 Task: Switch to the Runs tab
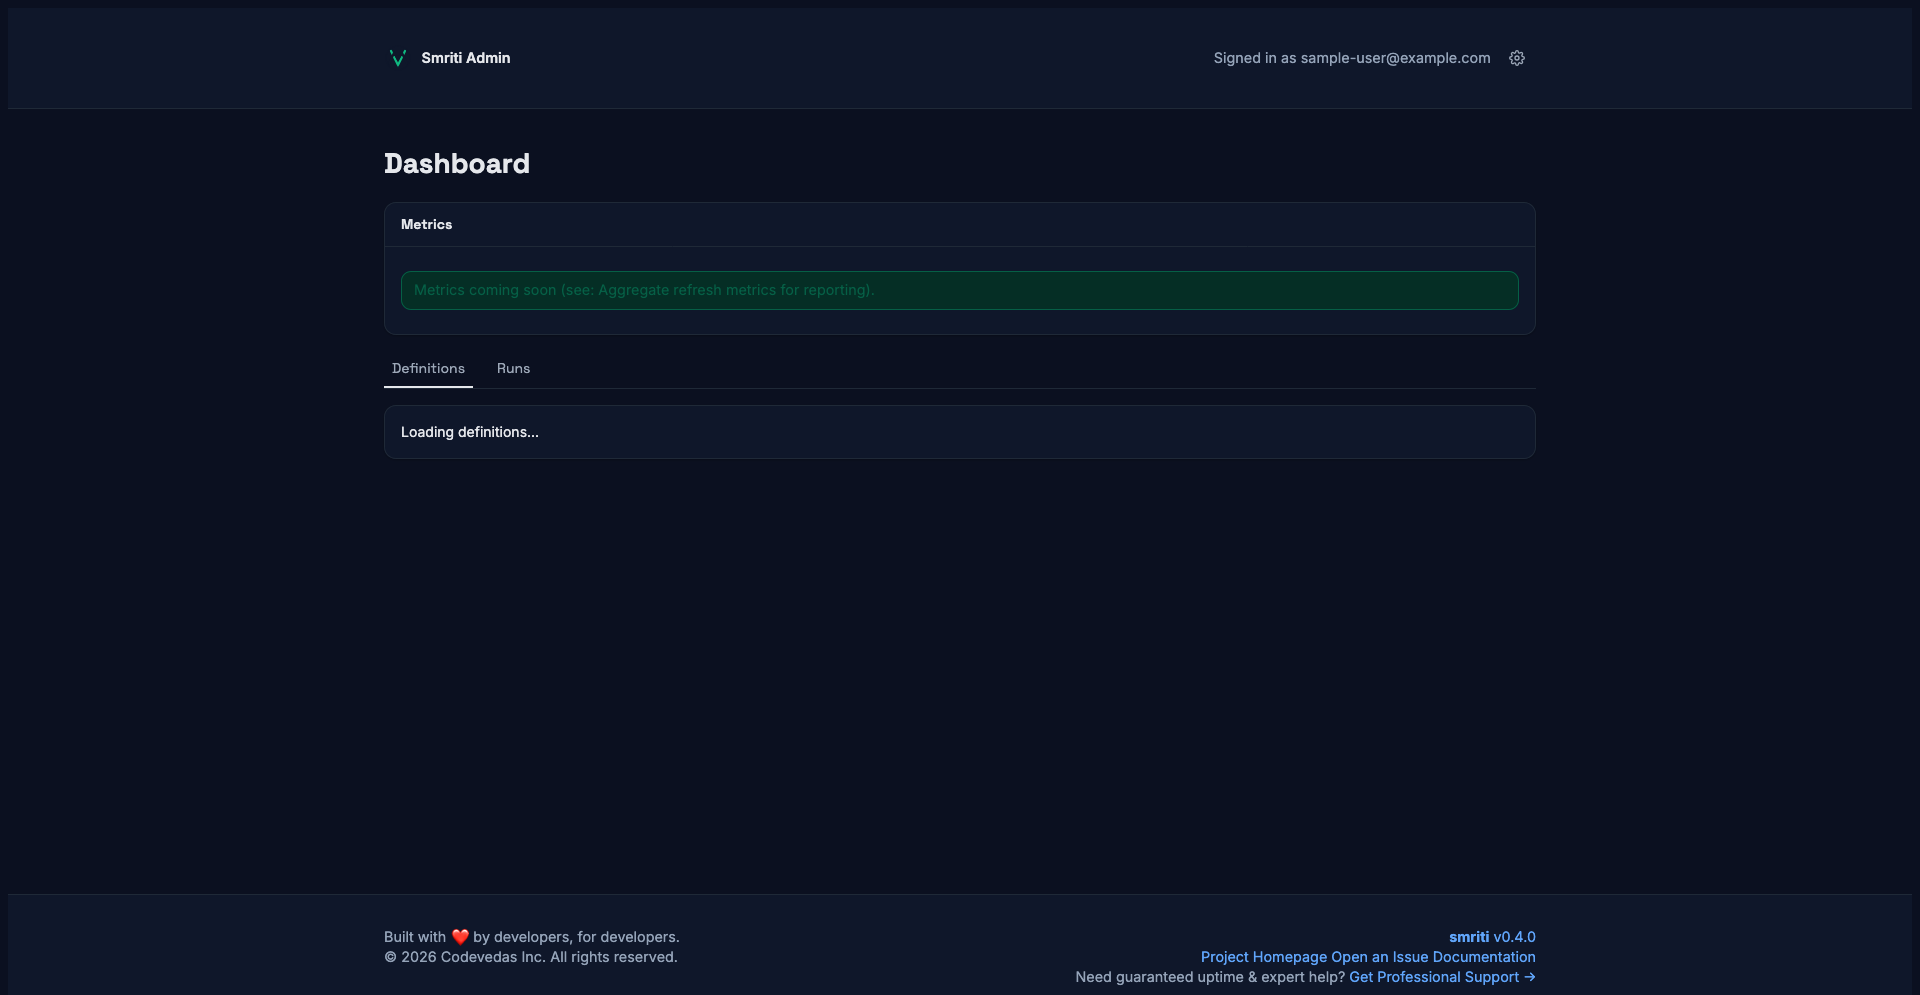coord(513,368)
